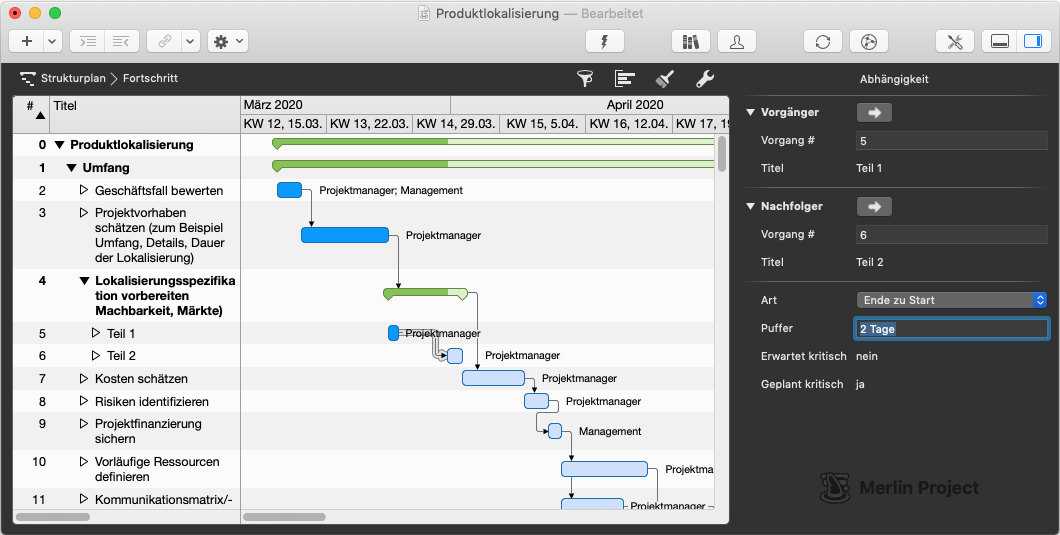Click the arrow button next to Vorgänger
This screenshot has width=1060, height=535.
(x=874, y=113)
